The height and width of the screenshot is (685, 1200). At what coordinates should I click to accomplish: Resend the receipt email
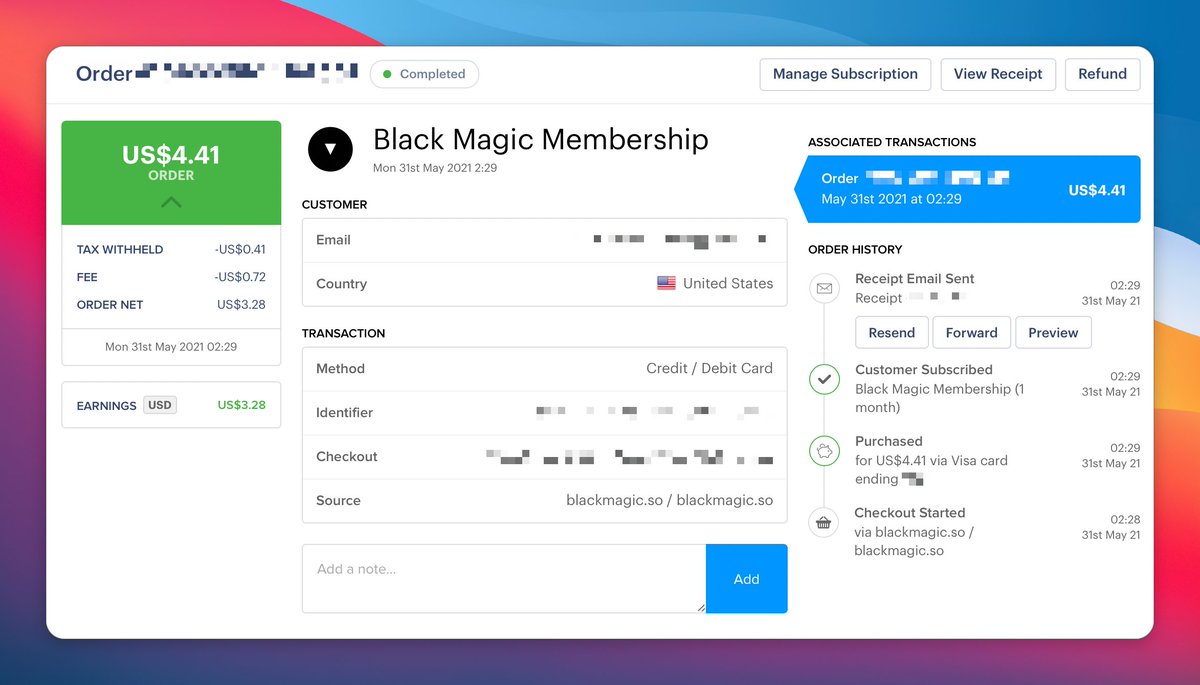[891, 332]
